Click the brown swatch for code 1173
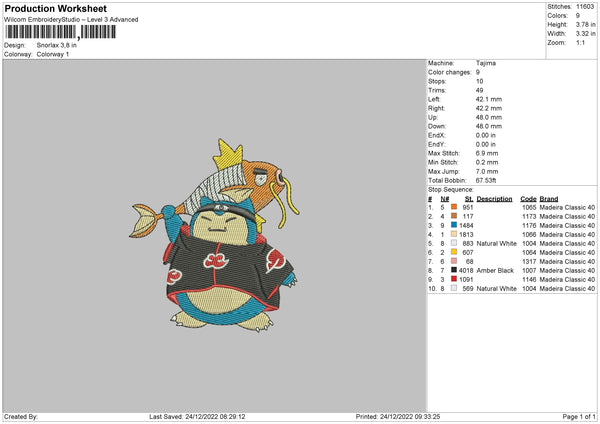This screenshot has height=424, width=600. (454, 216)
